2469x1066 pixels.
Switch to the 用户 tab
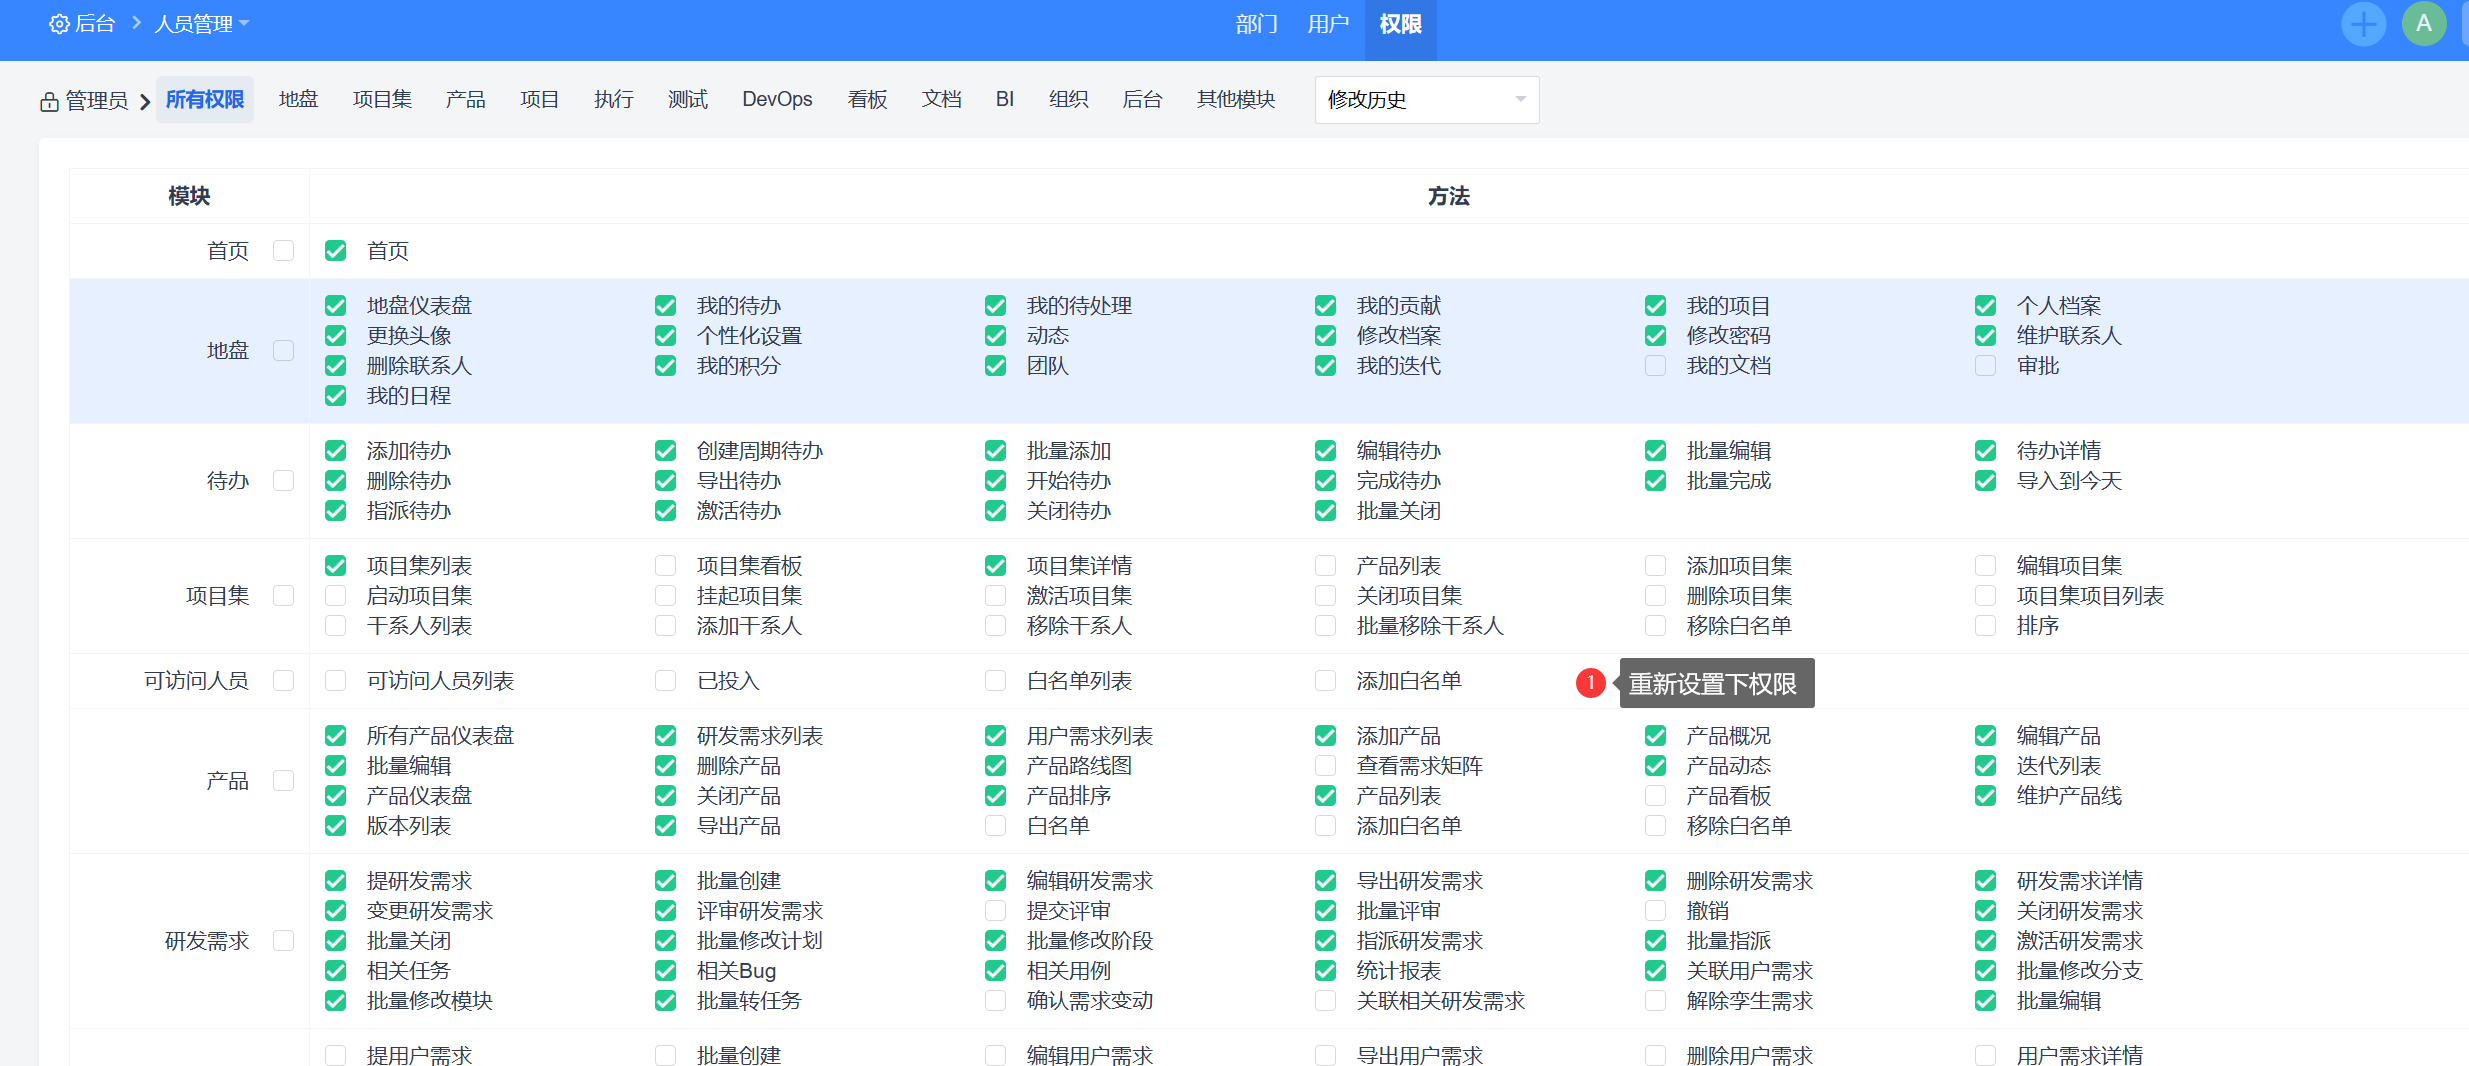(1327, 24)
